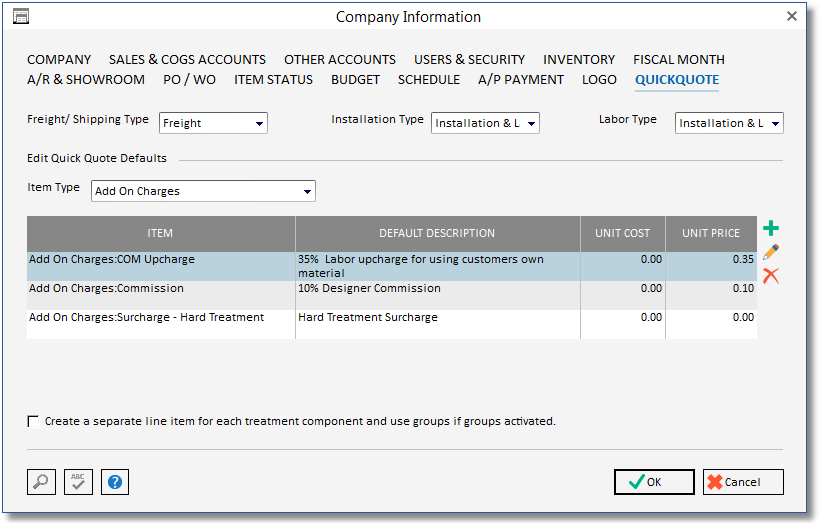This screenshot has width=821, height=527.
Task: Open the A/R & SHOWROOM tab
Action: click(x=86, y=80)
